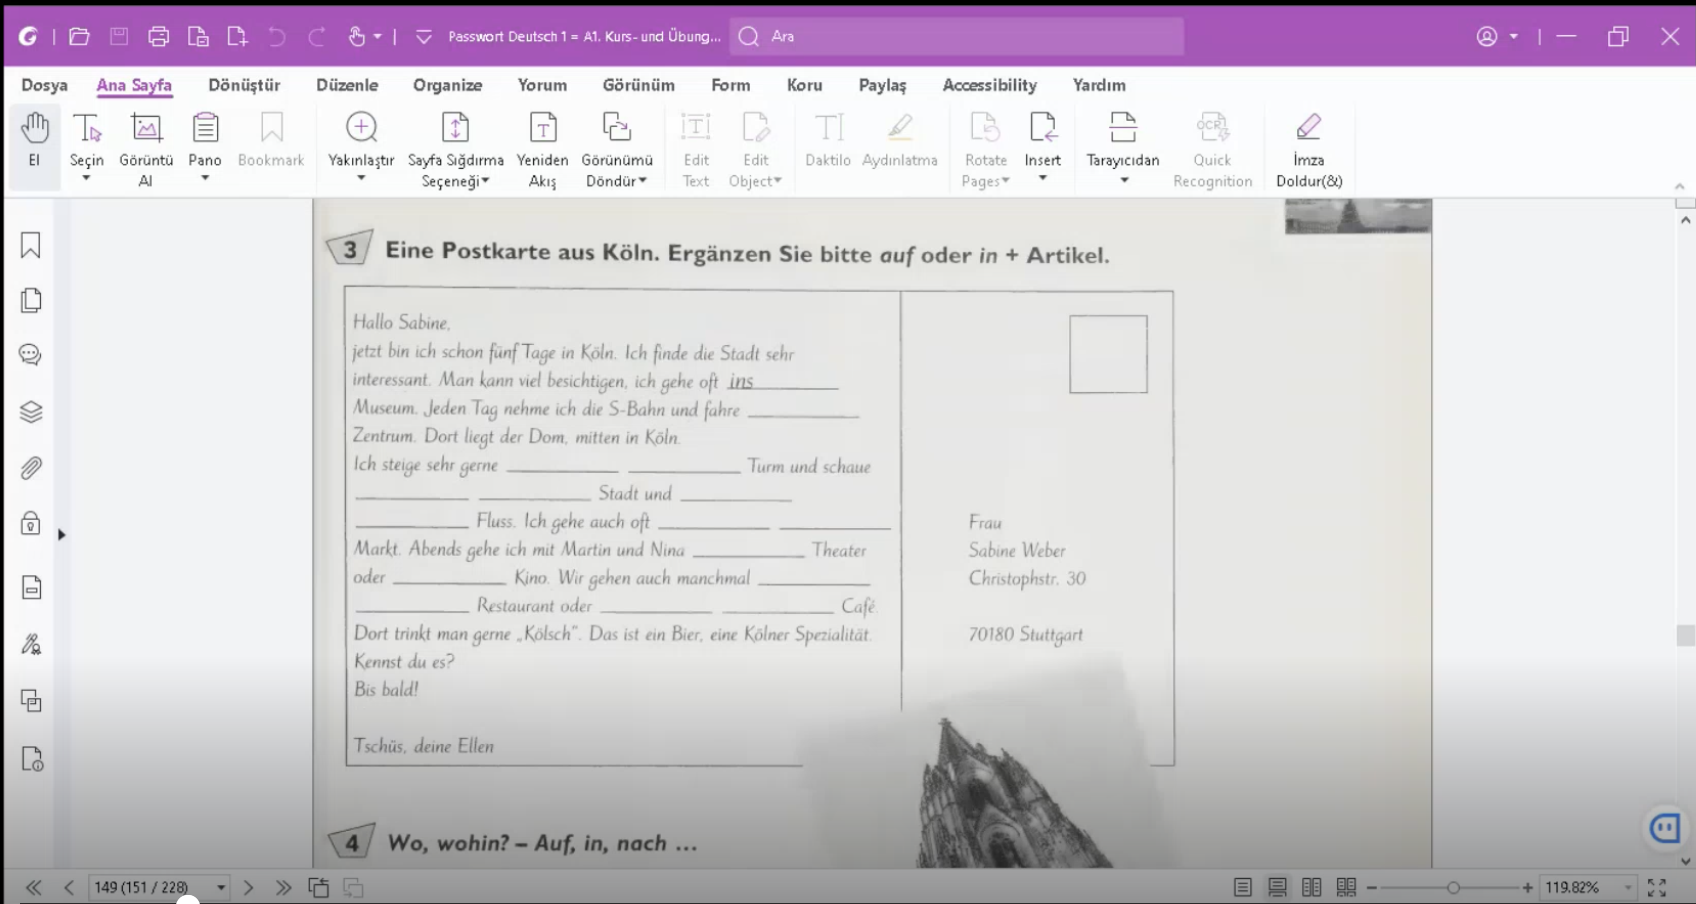Viewport: 1696px width, 904px height.
Task: Click the İmza Doldur sign tool
Action: (x=1308, y=150)
